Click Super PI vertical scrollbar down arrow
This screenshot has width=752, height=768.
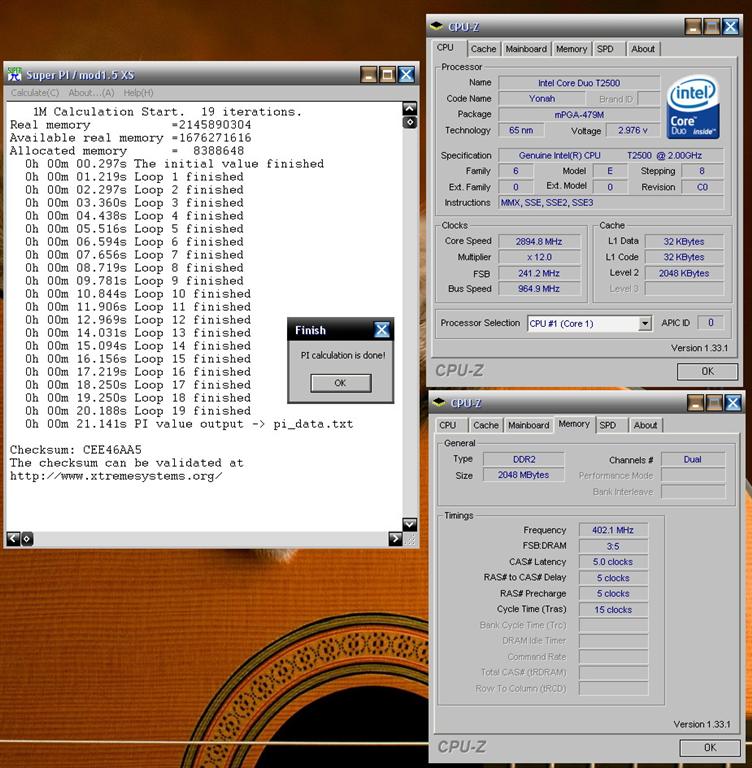pyautogui.click(x=410, y=525)
